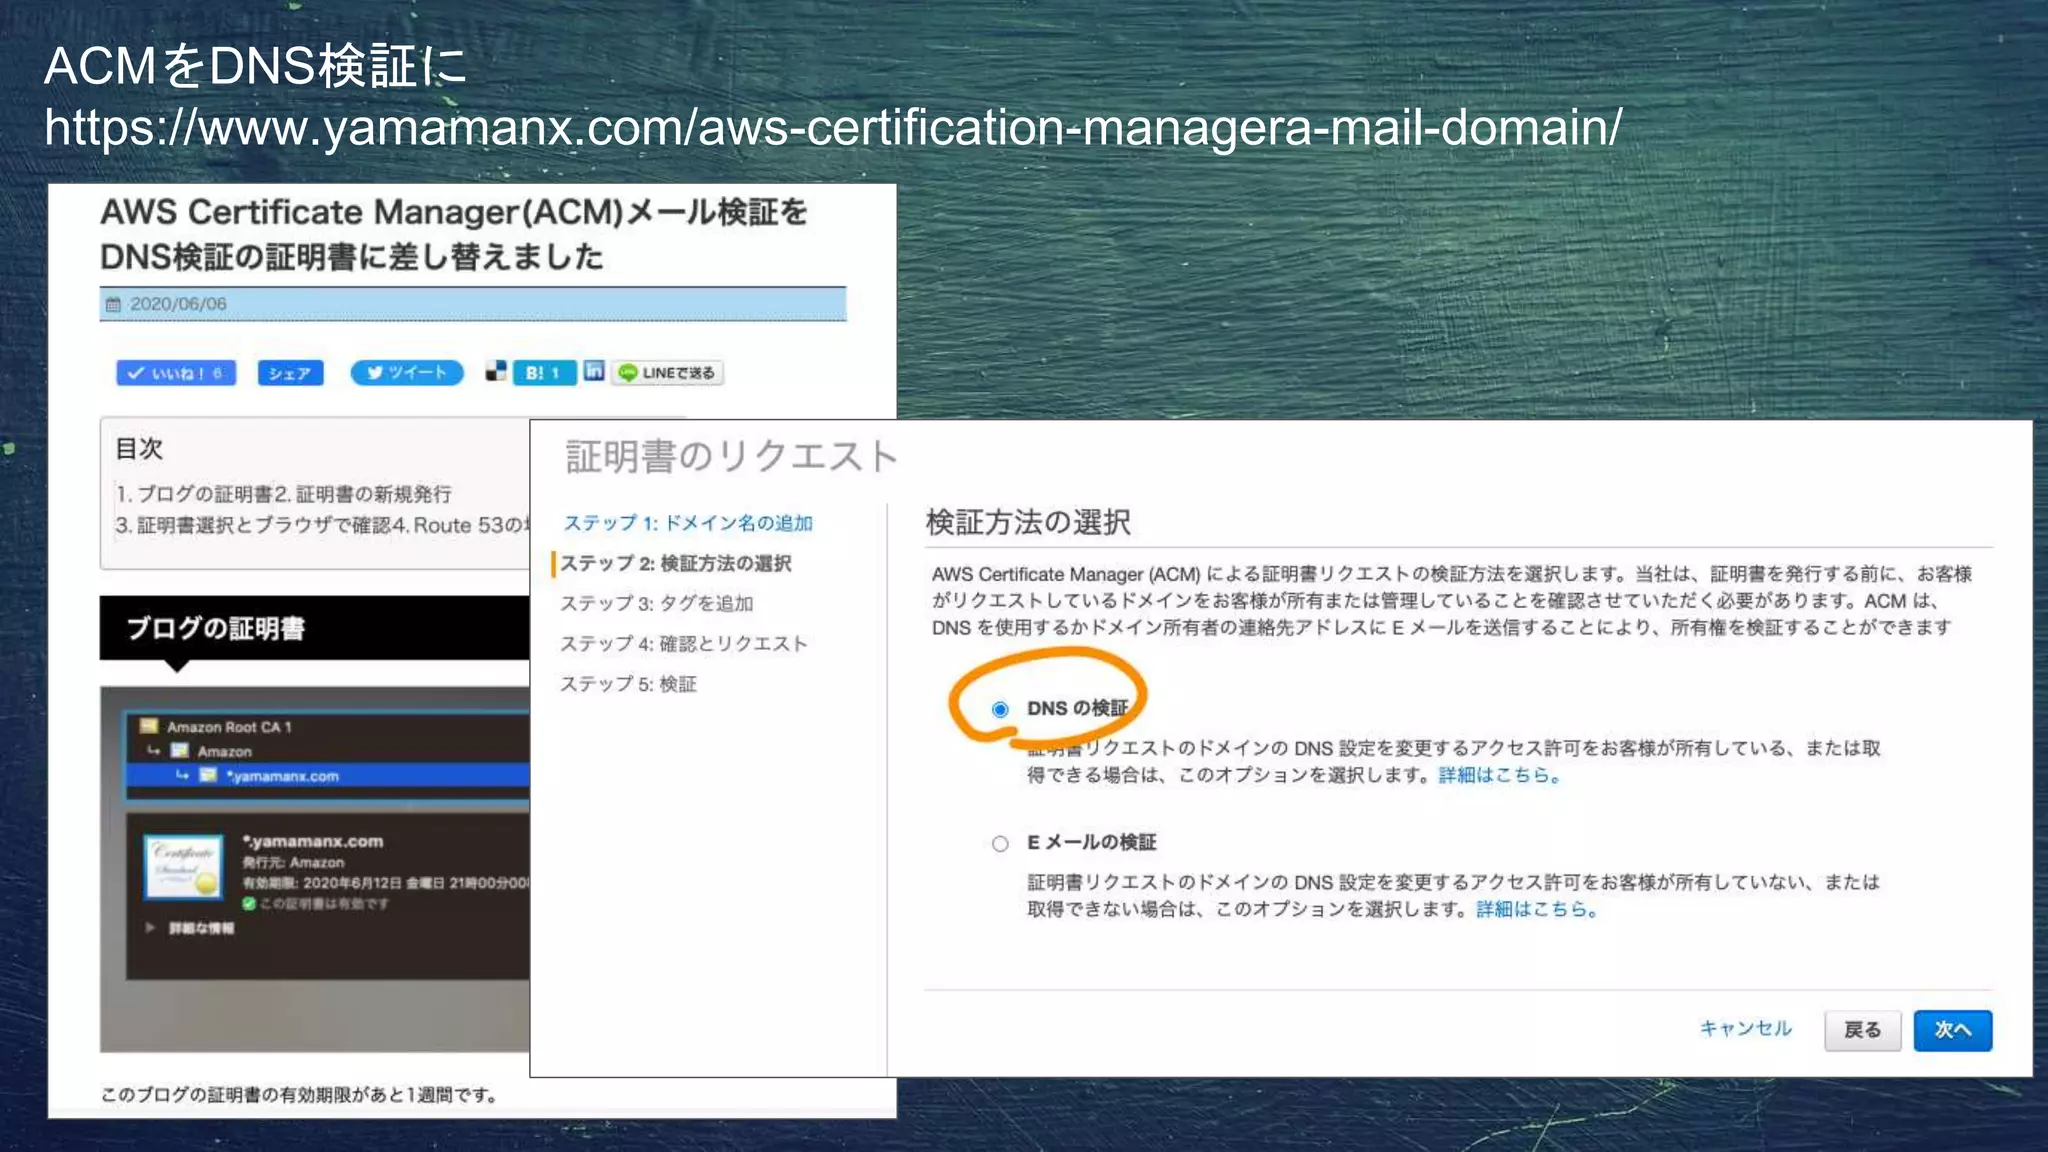Click the Facebook いいね！ button
Viewport: 2048px width, 1152px height.
point(176,373)
